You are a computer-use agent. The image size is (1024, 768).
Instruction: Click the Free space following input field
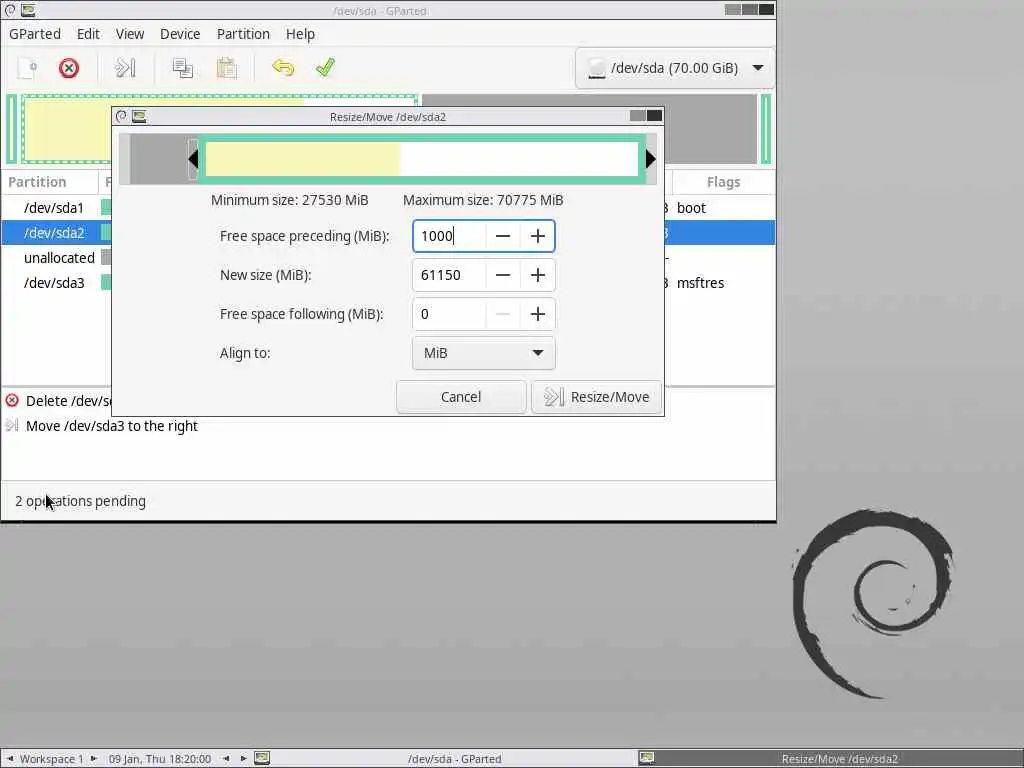pyautogui.click(x=449, y=315)
